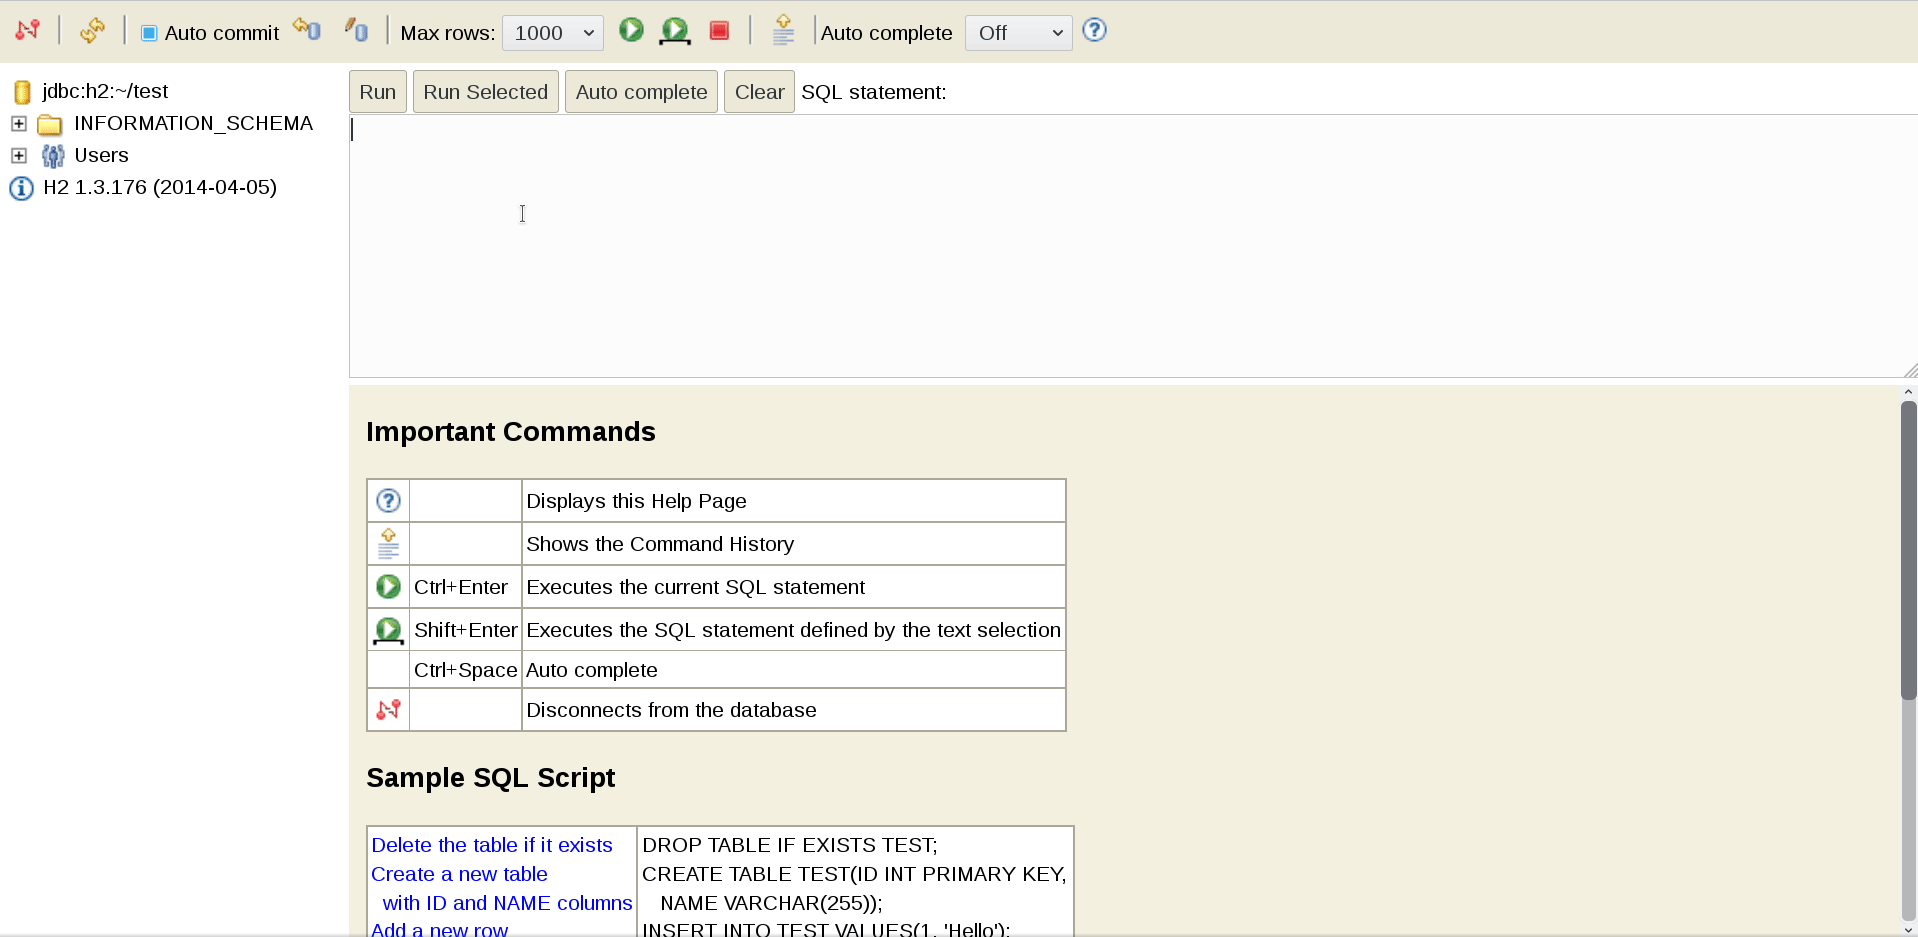
Task: Click the 'Create a new table' link
Action: click(459, 874)
